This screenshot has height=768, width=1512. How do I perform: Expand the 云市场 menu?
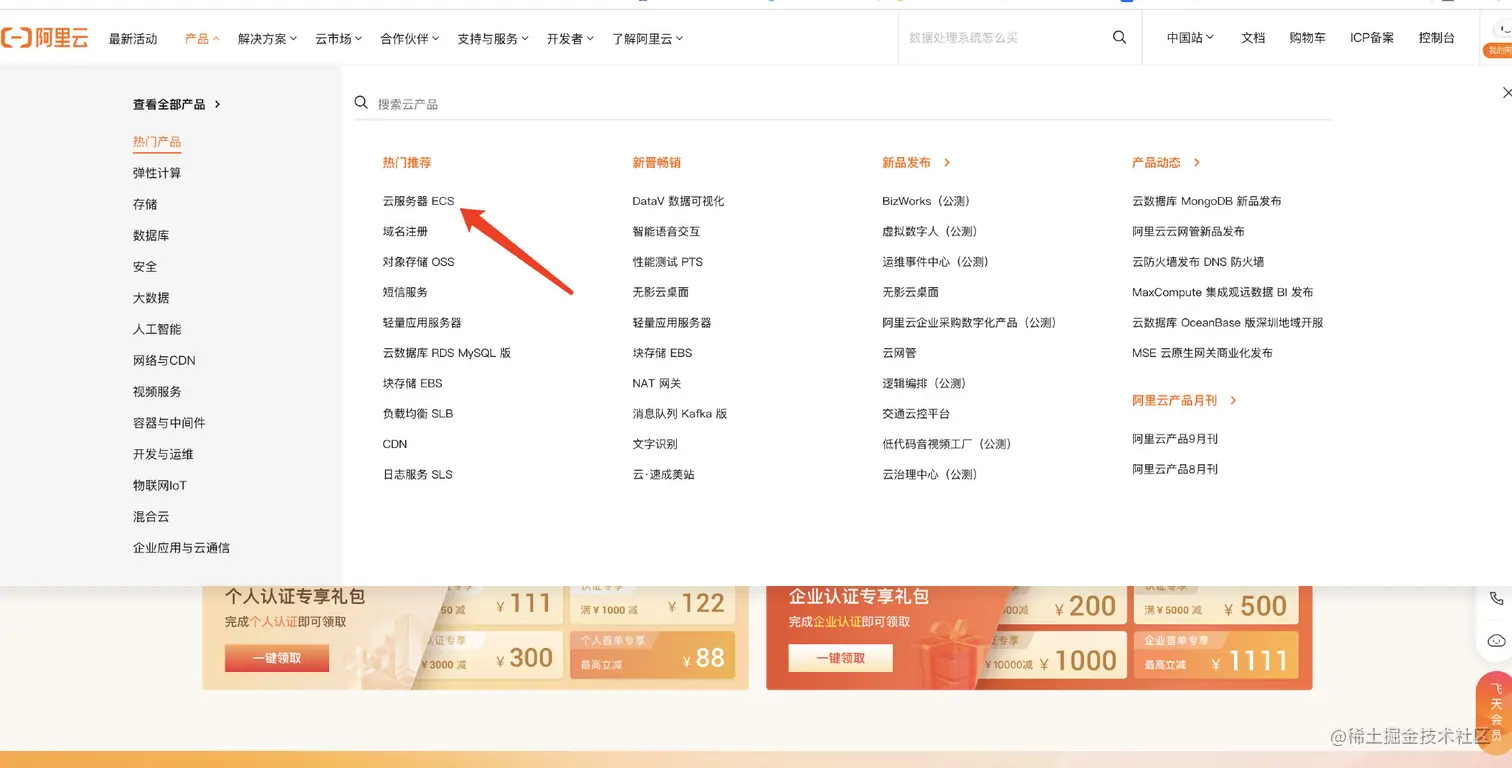338,38
